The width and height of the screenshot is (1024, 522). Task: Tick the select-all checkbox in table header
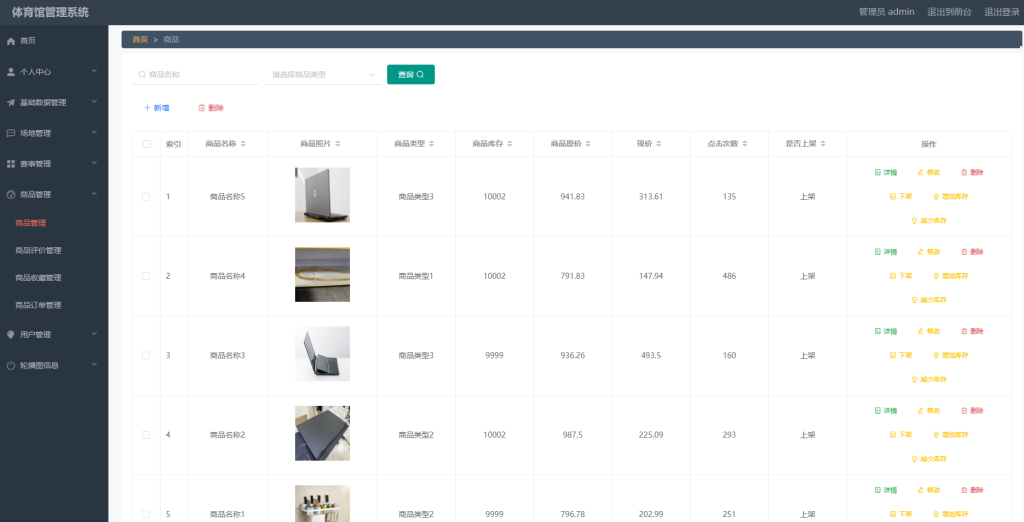(x=146, y=144)
